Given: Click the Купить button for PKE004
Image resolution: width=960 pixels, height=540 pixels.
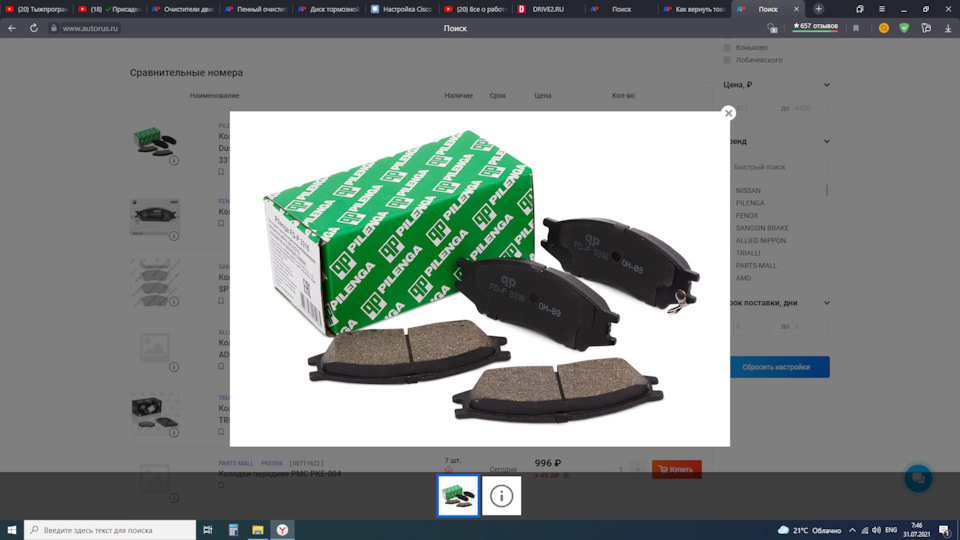Looking at the screenshot, I should point(677,470).
